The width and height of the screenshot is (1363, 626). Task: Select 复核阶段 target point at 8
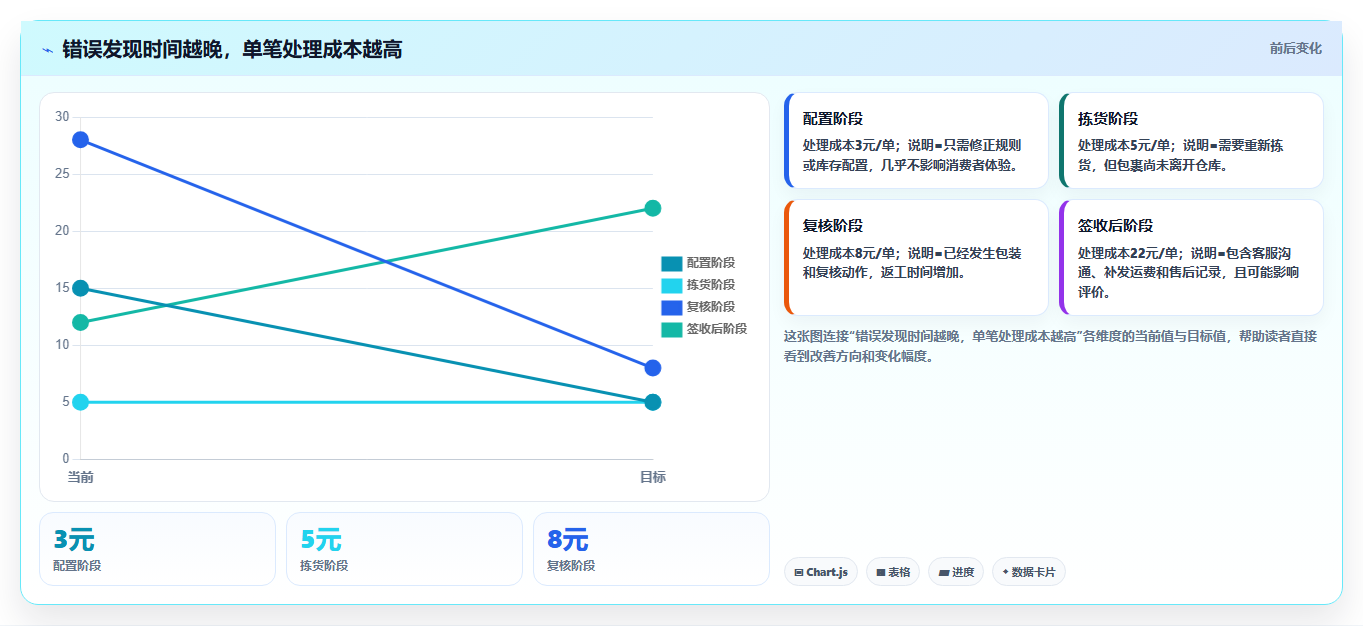653,368
